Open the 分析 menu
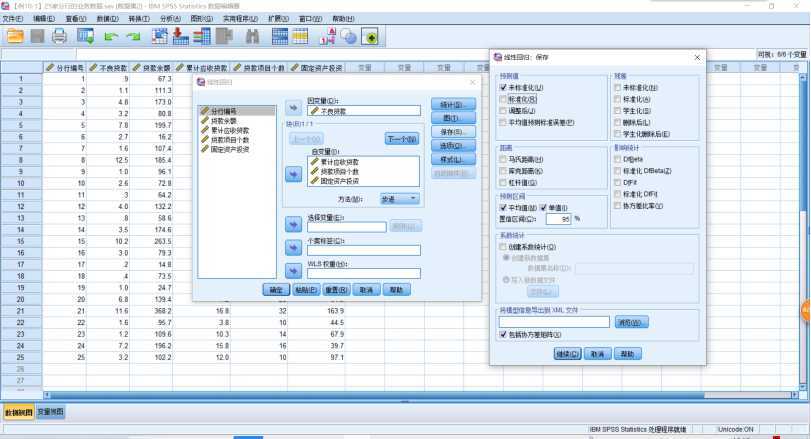 [170, 19]
